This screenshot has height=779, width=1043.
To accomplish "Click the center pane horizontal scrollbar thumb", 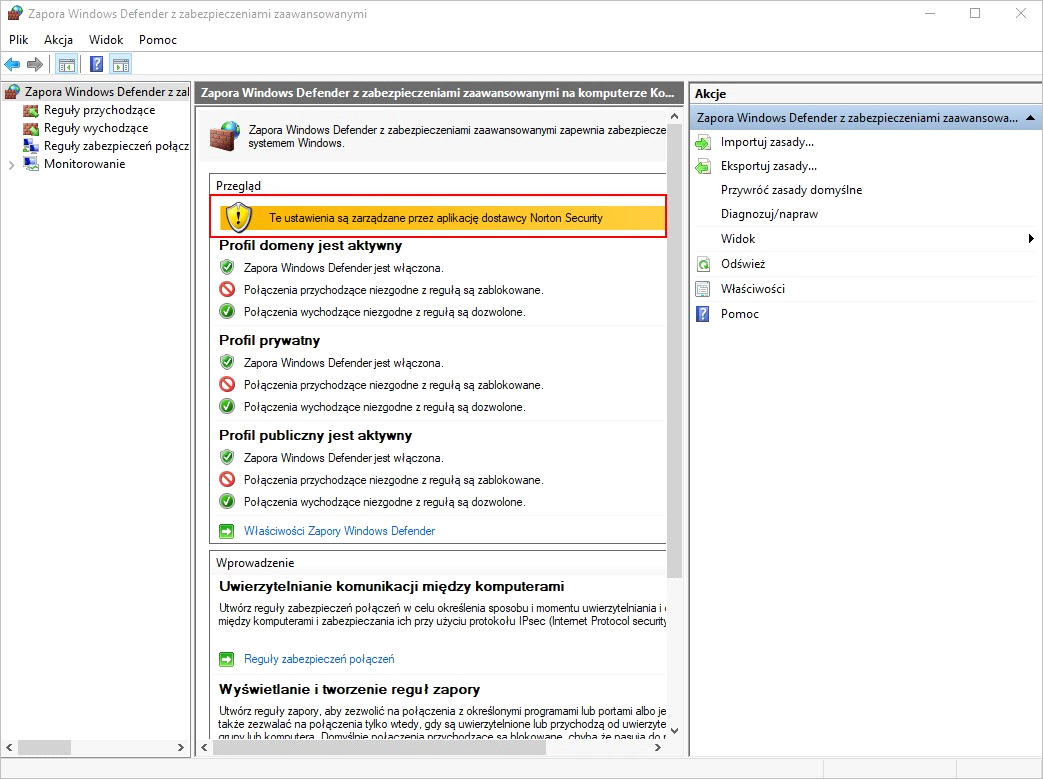I will click(x=379, y=748).
